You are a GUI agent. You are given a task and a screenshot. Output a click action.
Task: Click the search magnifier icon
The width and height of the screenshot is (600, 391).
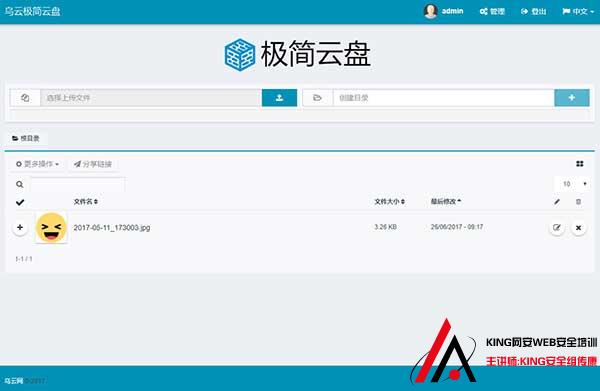[20, 184]
